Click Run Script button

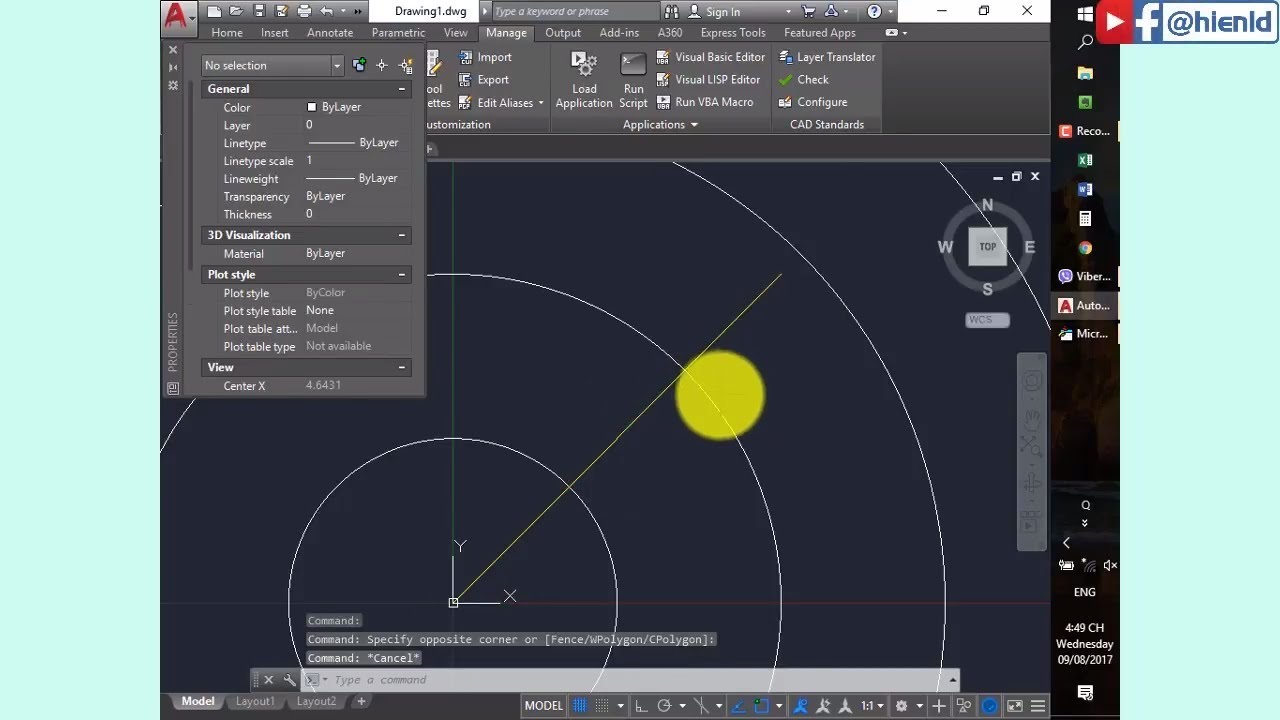click(x=633, y=80)
